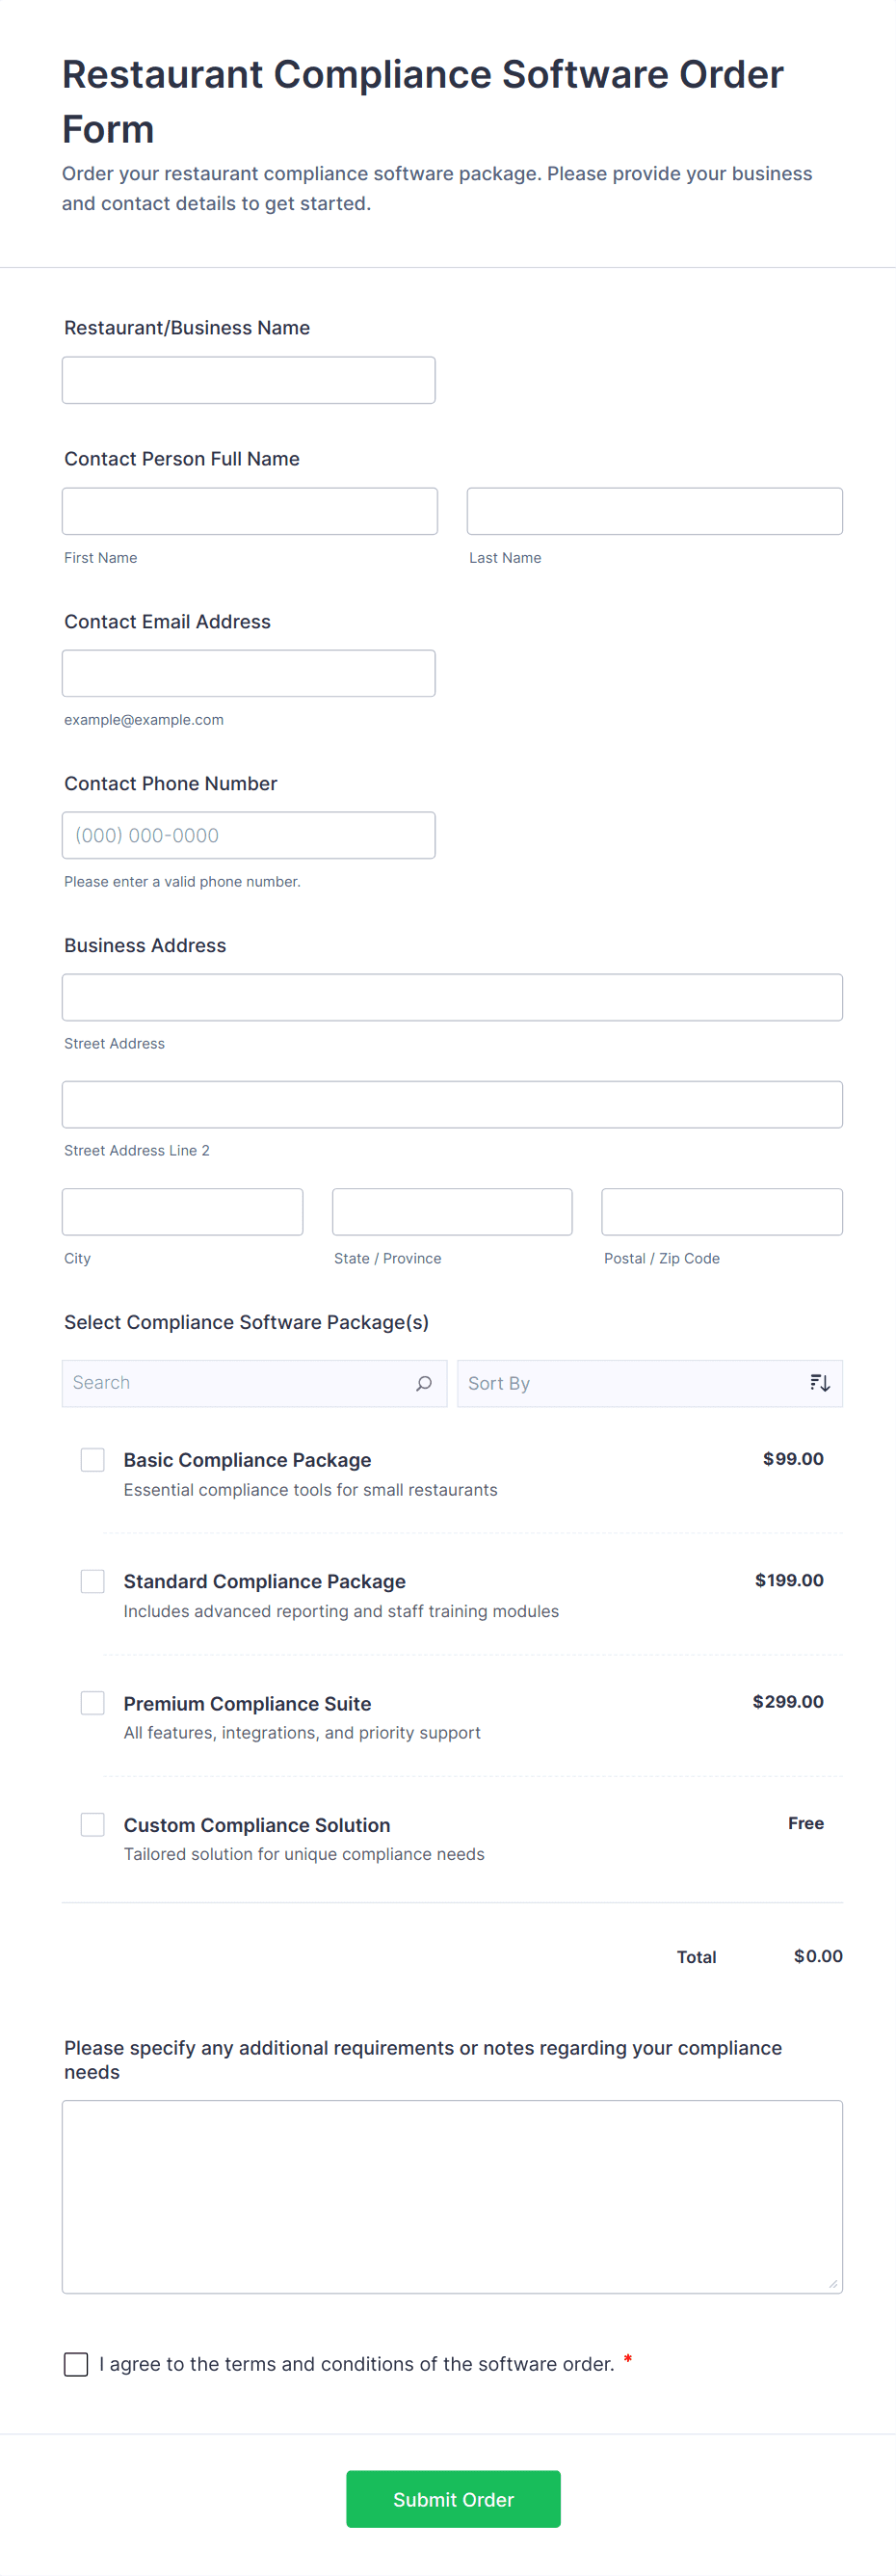
Task: Focus the Restaurant/Business Name field
Action: [x=248, y=380]
